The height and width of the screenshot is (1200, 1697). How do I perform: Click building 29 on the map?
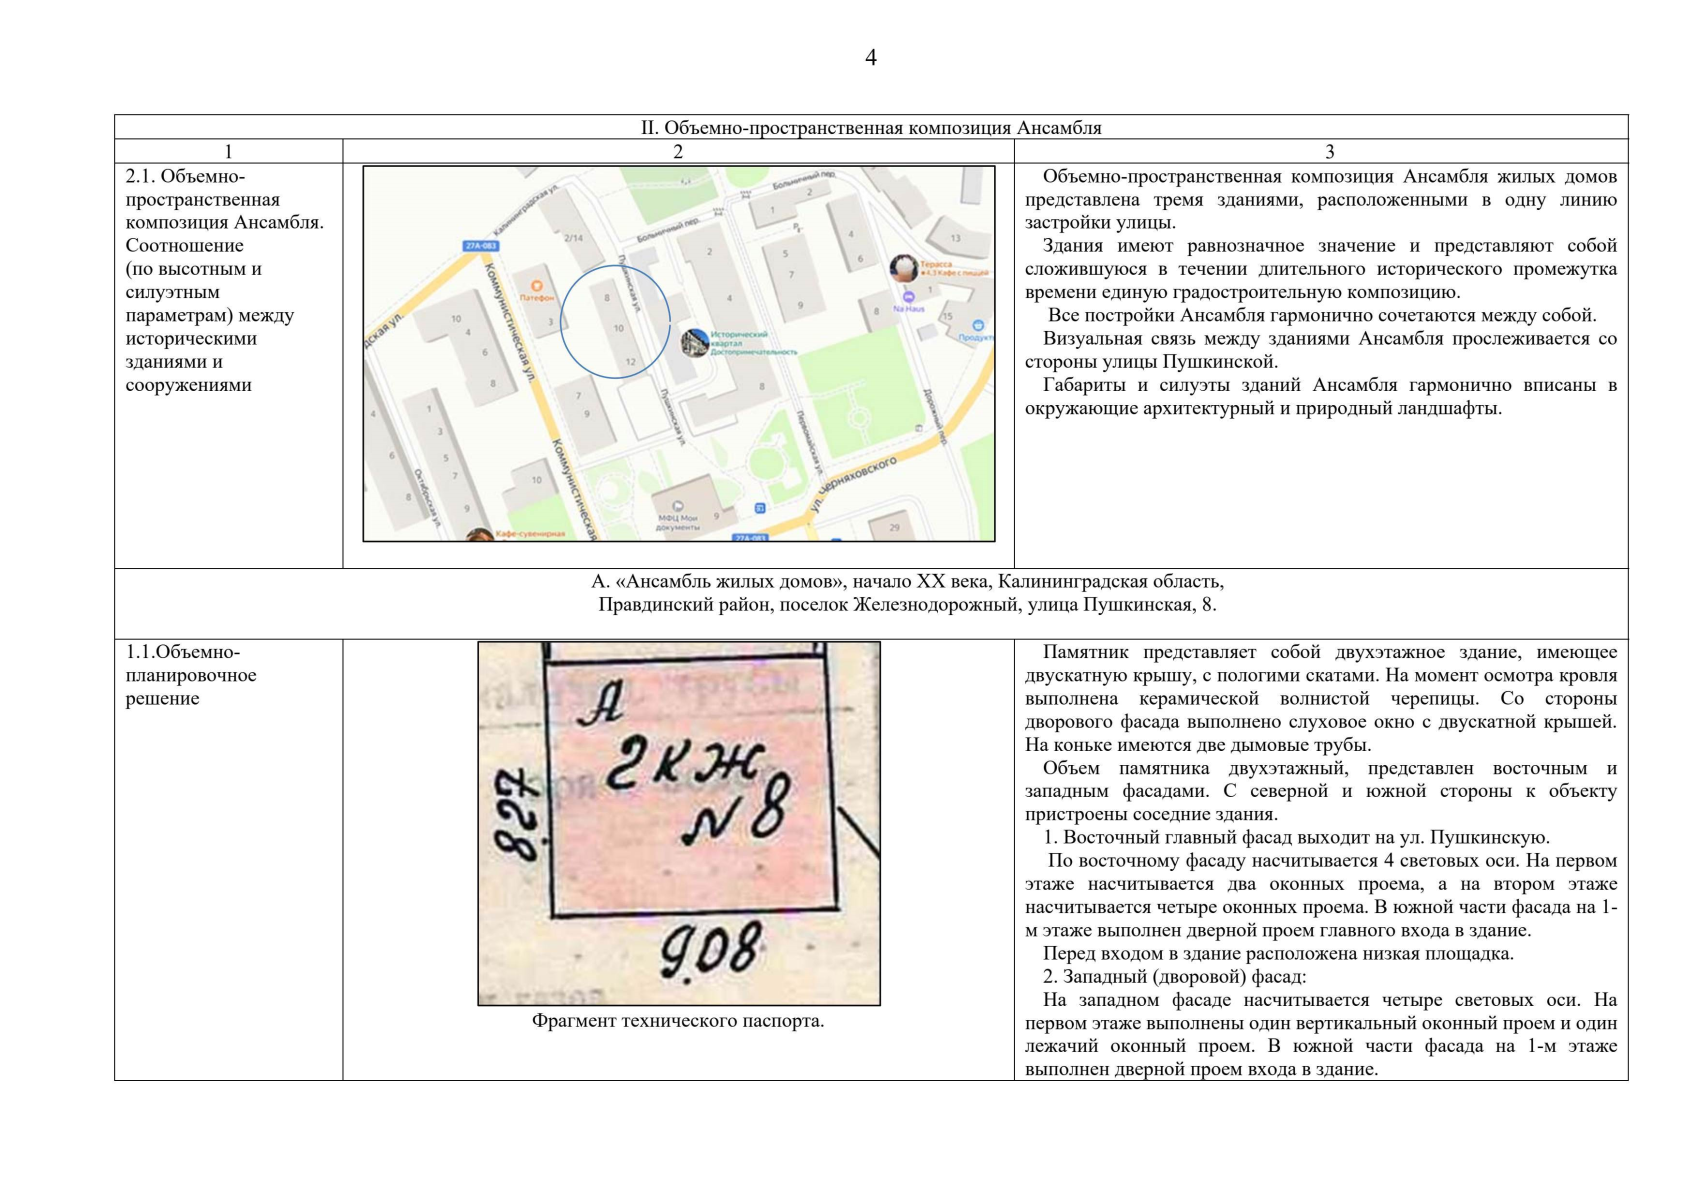(894, 527)
